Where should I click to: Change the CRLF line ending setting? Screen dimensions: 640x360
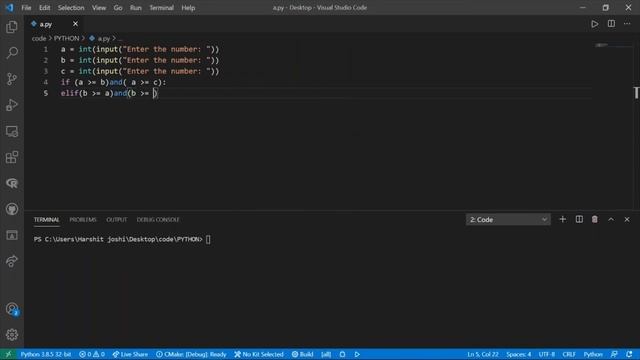569,354
